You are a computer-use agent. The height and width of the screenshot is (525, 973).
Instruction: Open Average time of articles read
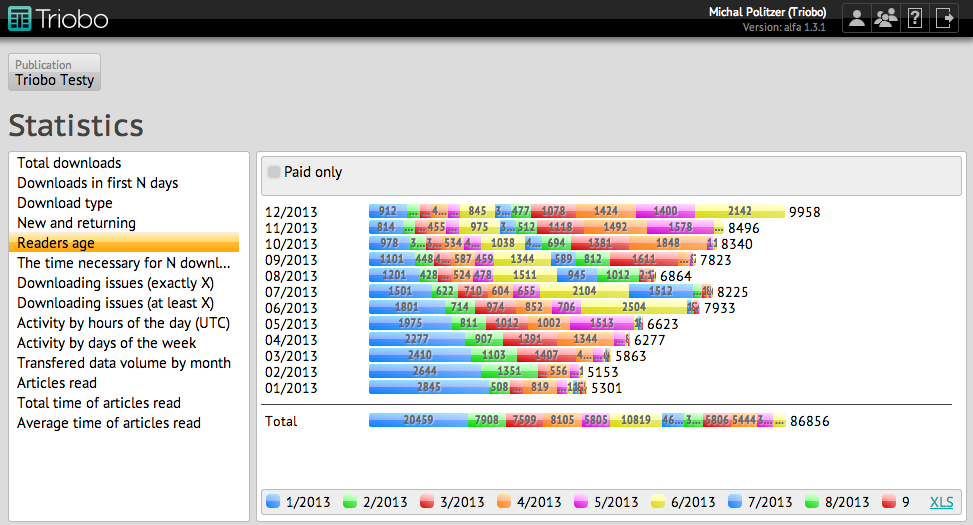coord(108,423)
